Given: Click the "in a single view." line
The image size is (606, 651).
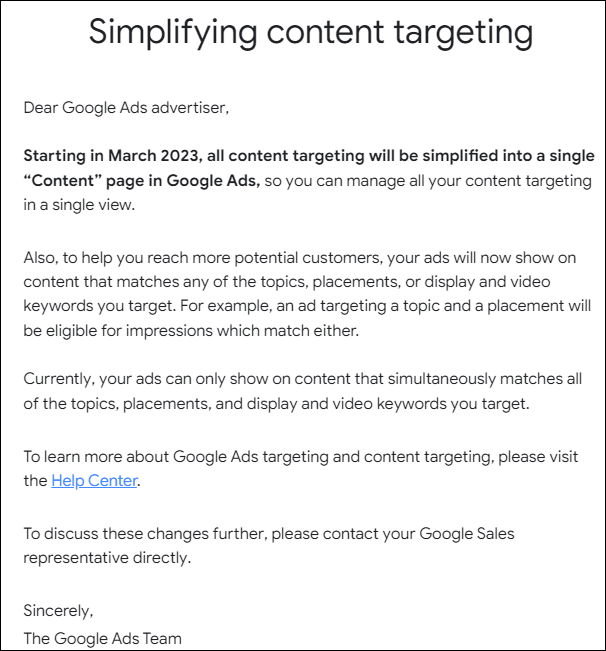Looking at the screenshot, I should tap(79, 205).
